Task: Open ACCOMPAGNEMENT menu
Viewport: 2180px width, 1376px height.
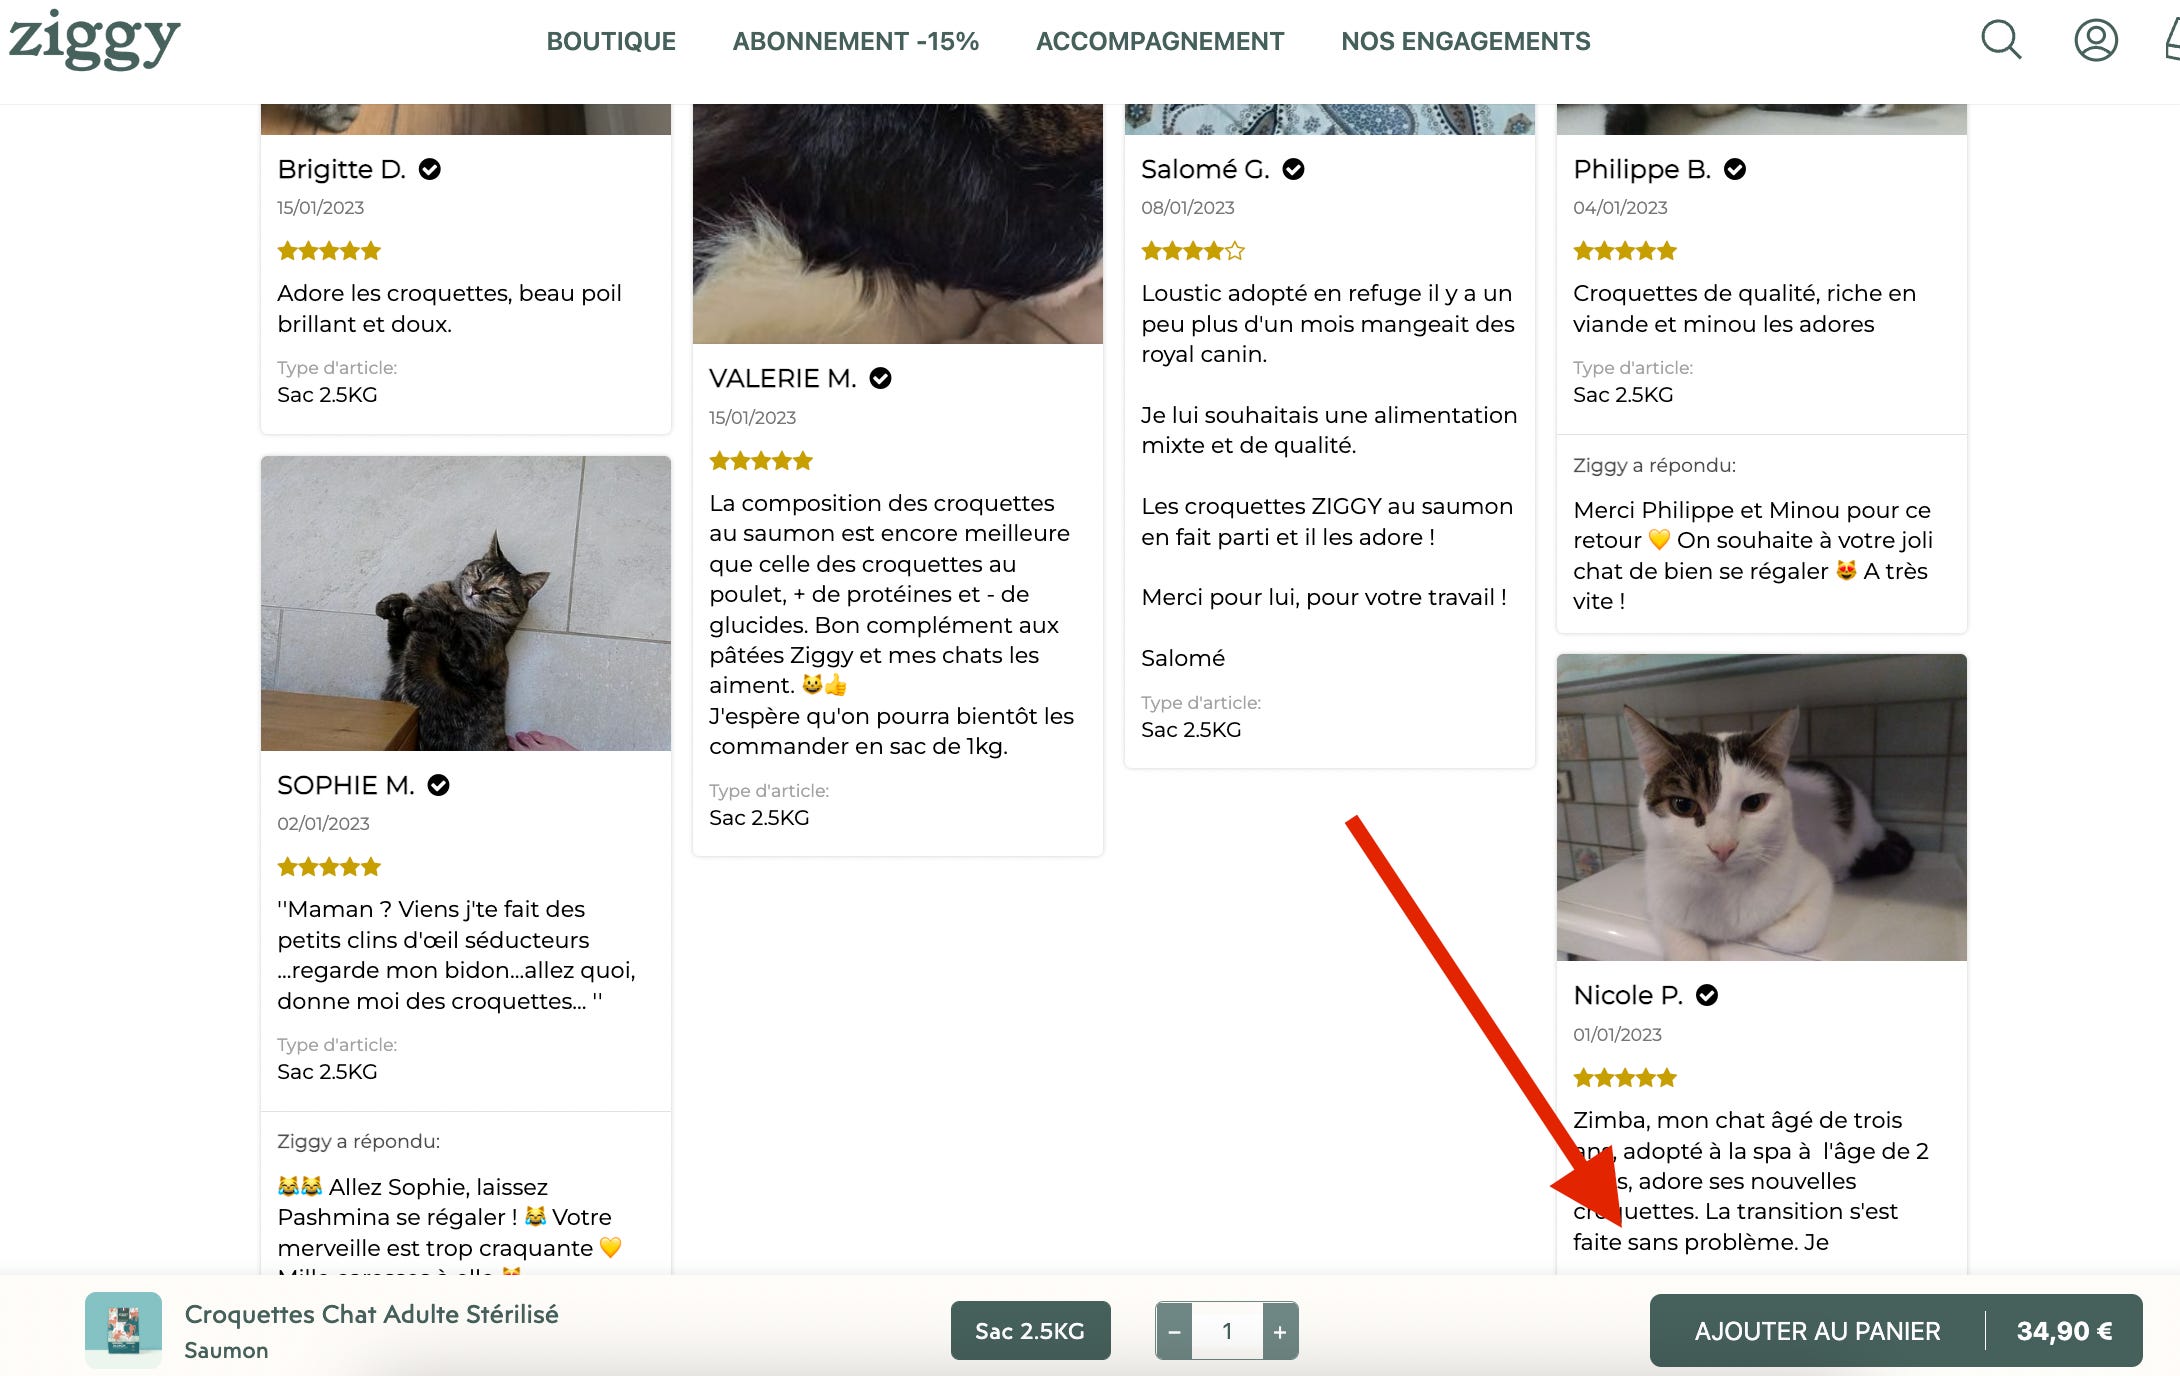Action: [x=1160, y=41]
